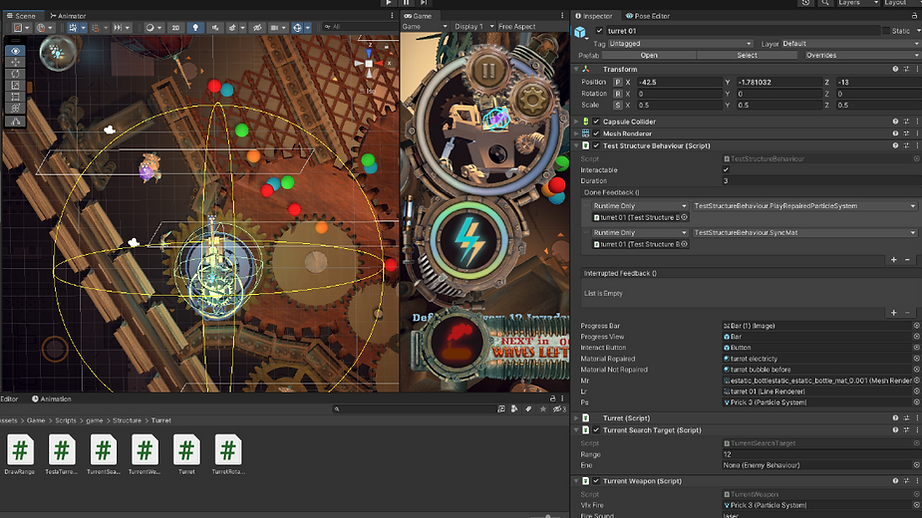Viewport: 922px width, 518px height.
Task: Switch to the Pose Editor tab
Action: [647, 16]
